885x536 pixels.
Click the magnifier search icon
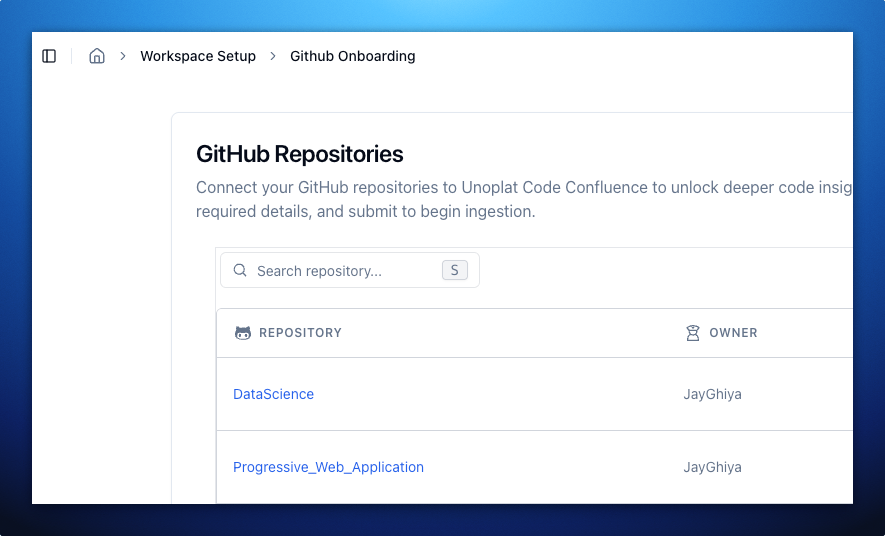pos(240,270)
